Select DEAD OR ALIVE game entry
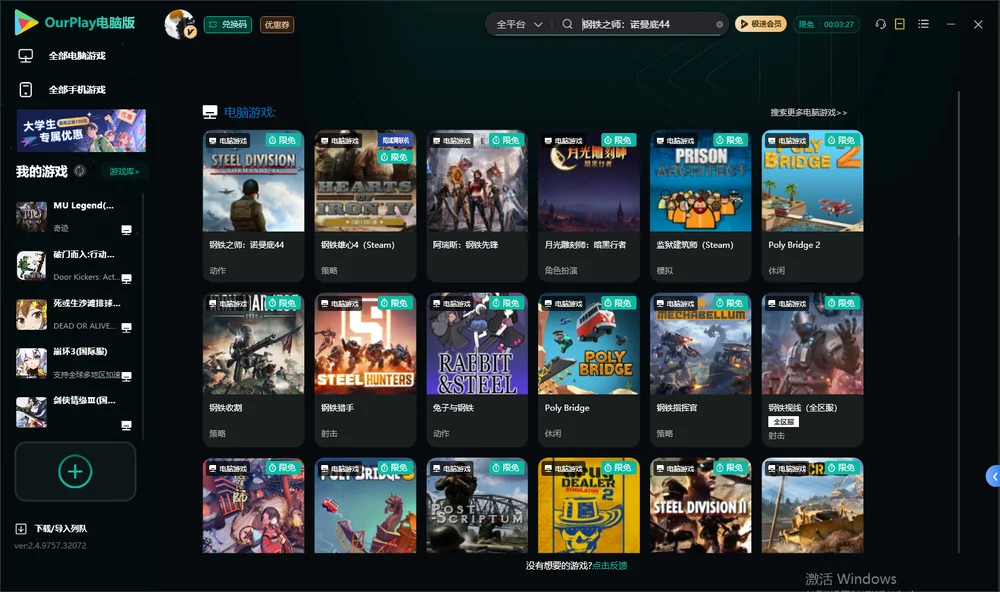This screenshot has width=1000, height=592. [75, 314]
